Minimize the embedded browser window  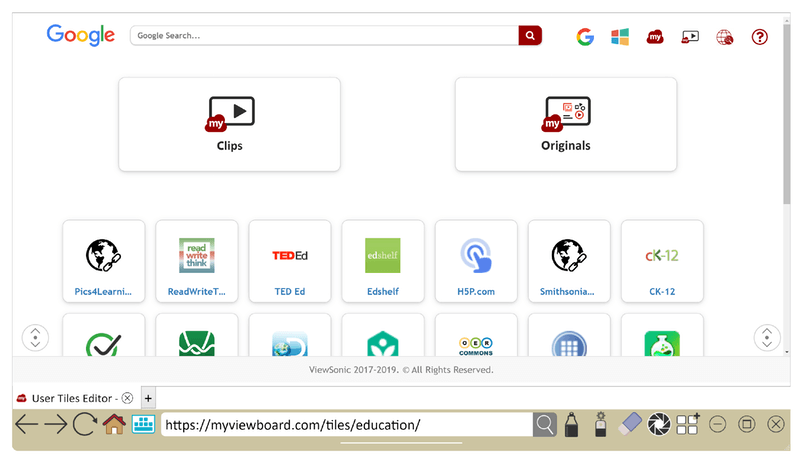717,424
